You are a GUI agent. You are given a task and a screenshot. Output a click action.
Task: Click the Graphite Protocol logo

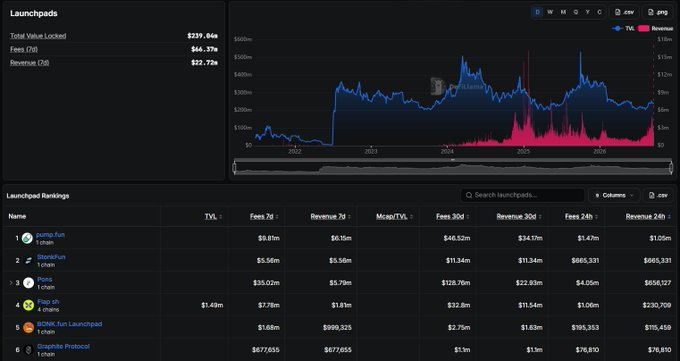point(29,350)
